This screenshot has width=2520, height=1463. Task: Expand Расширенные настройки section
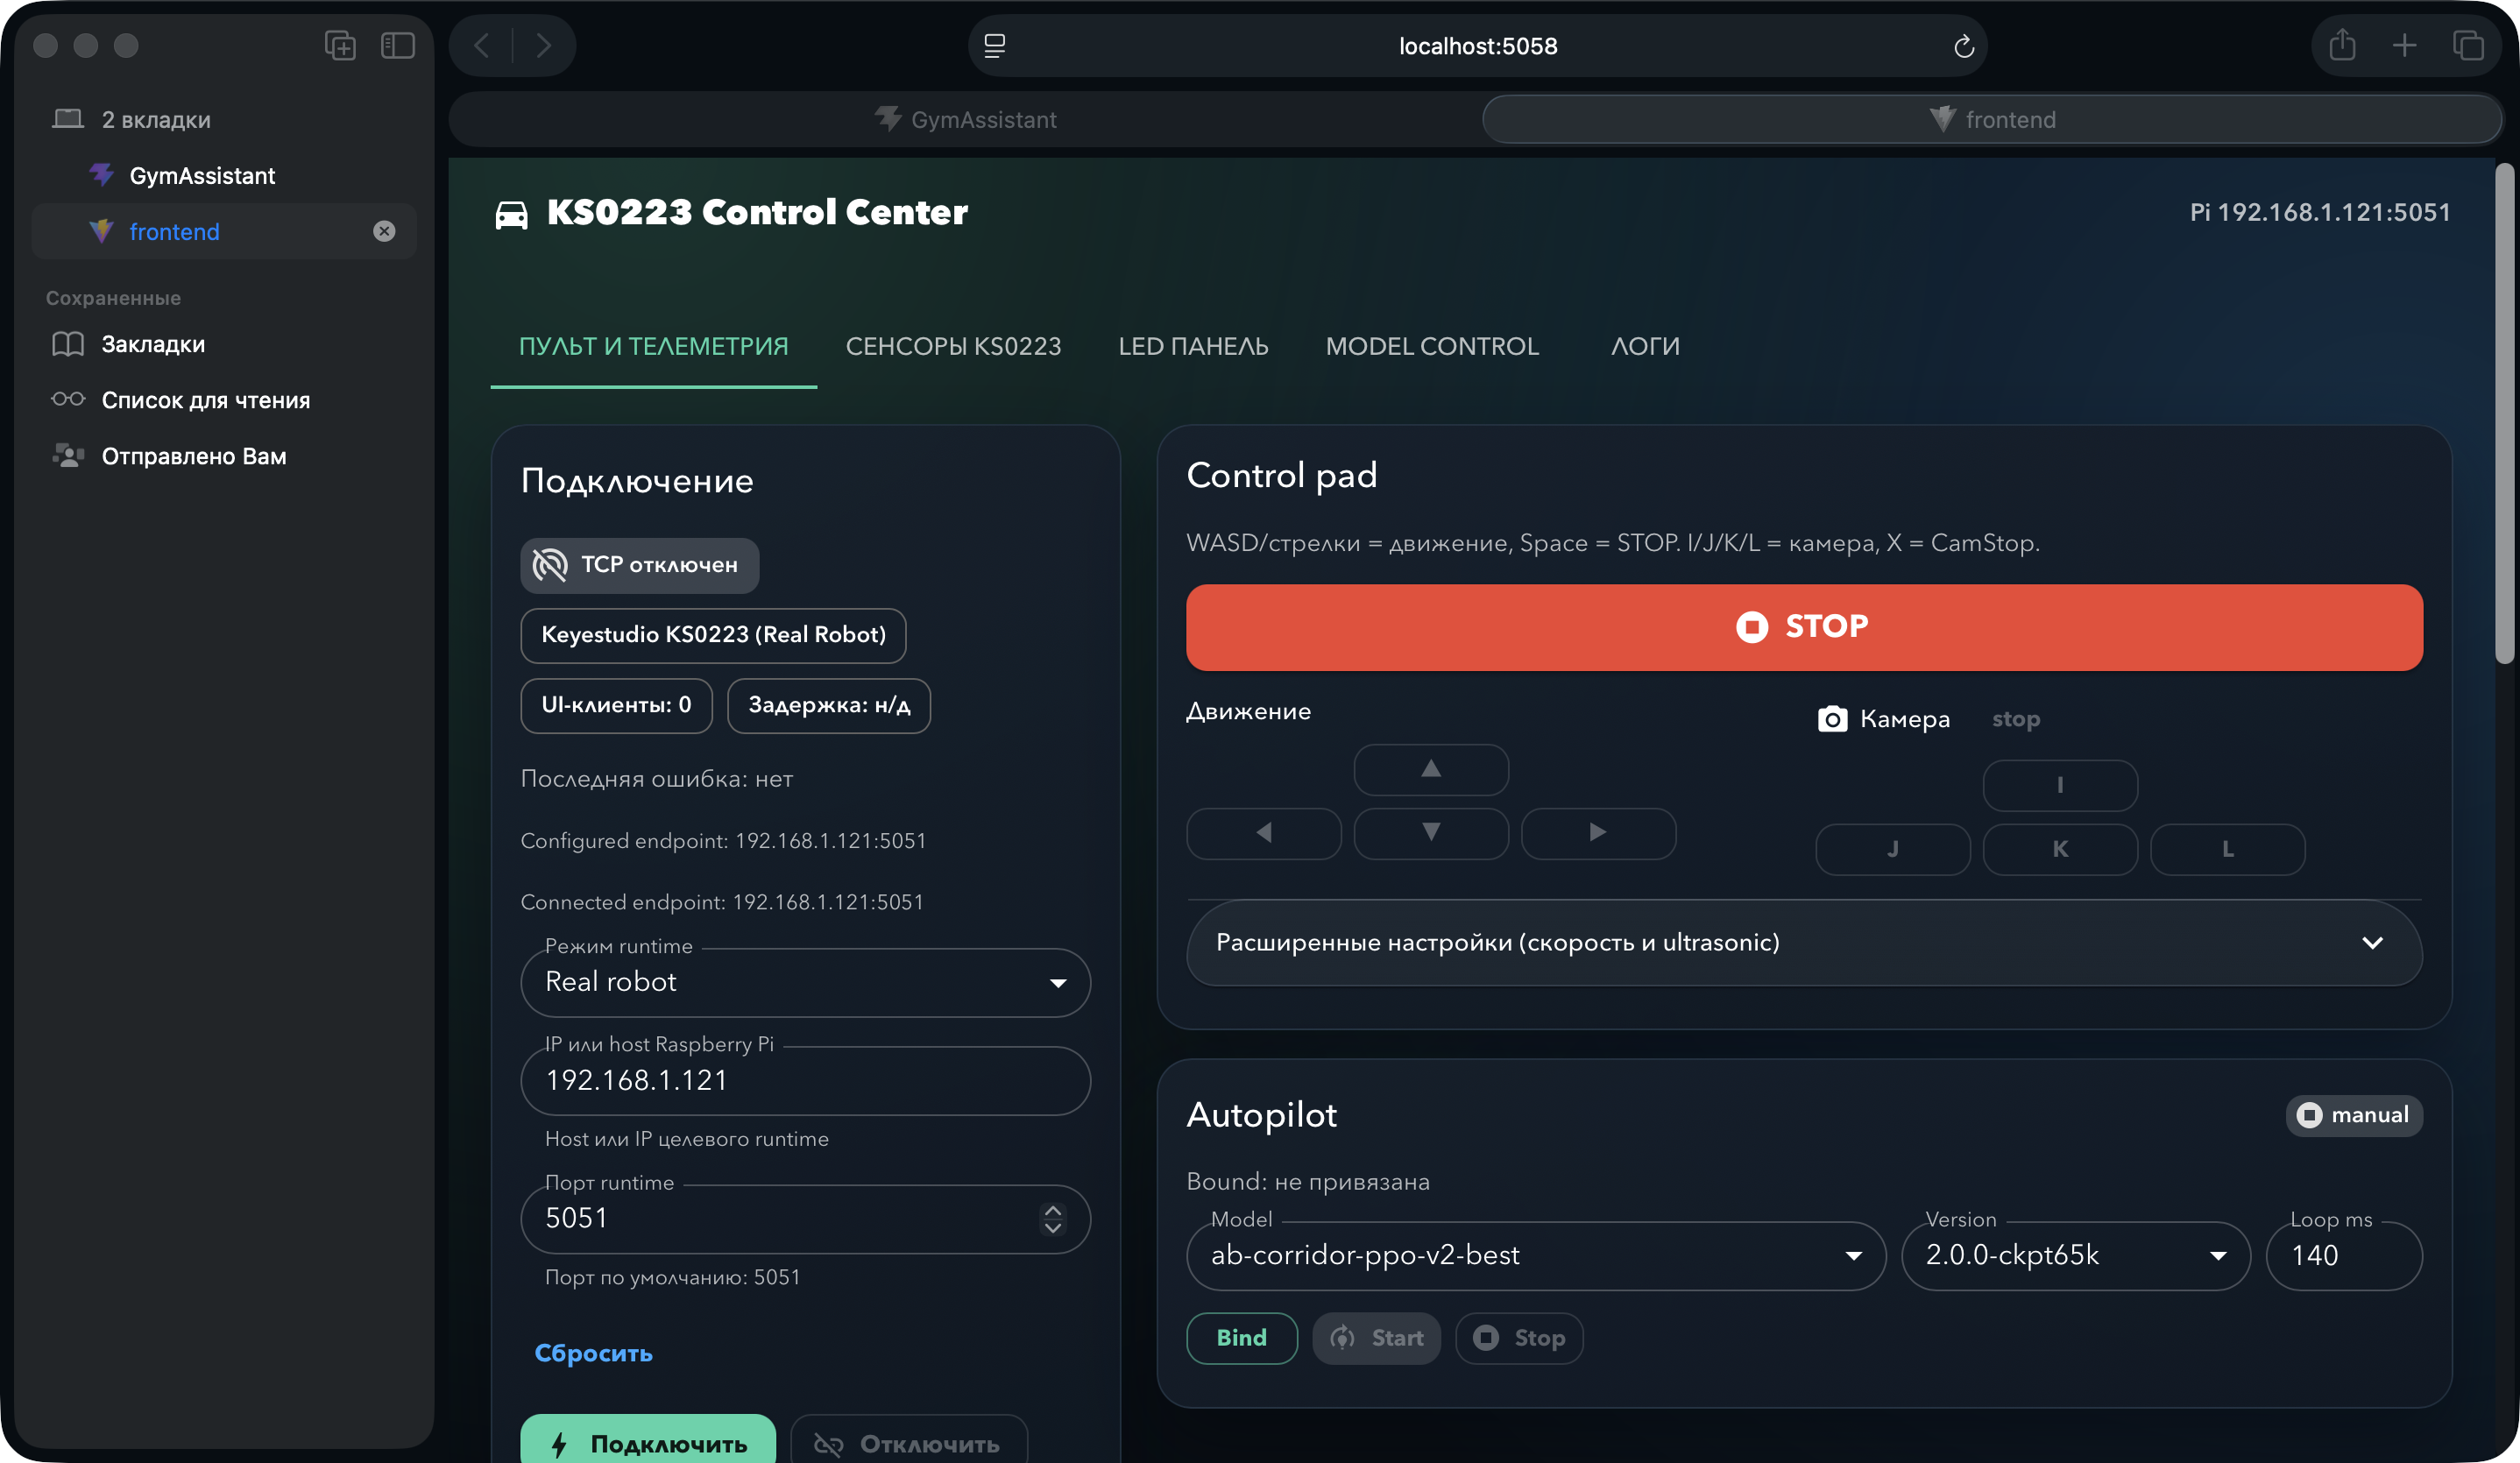click(1804, 943)
